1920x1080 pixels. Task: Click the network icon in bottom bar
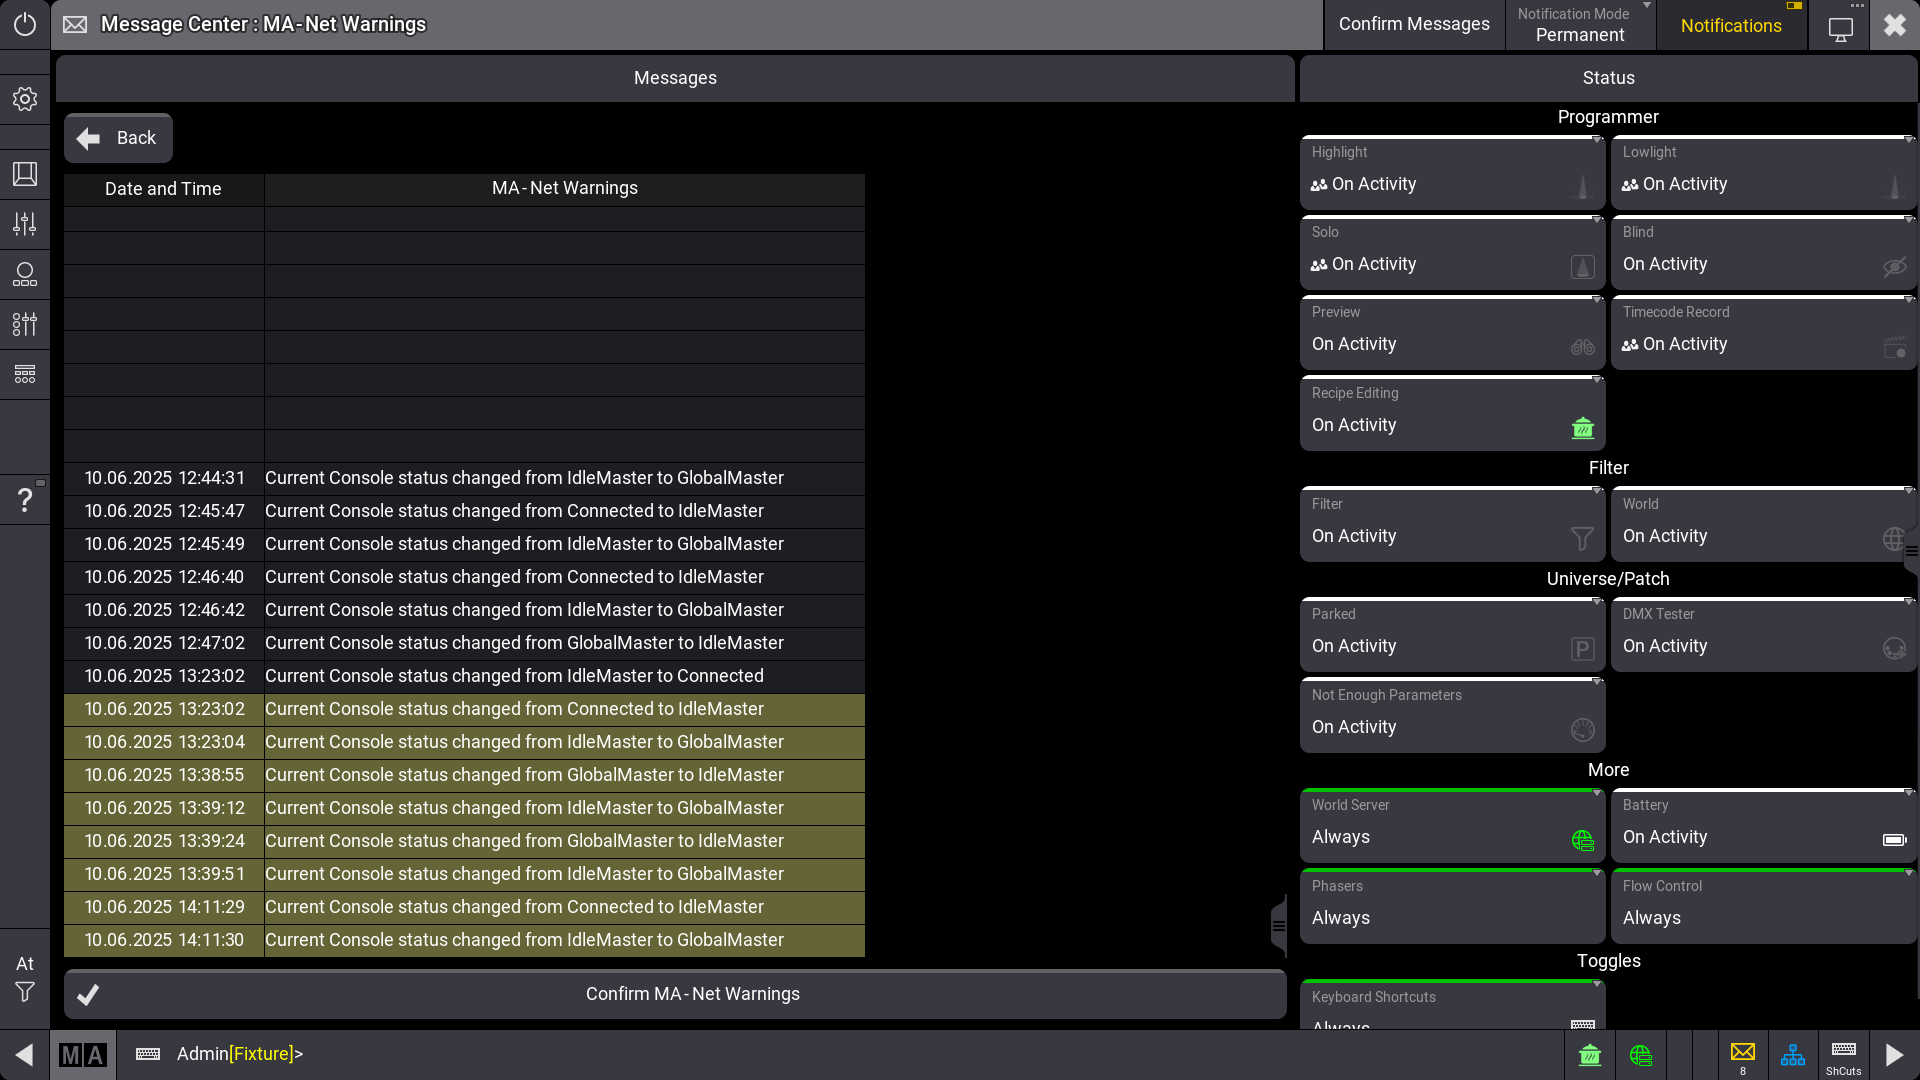[x=1793, y=1054]
